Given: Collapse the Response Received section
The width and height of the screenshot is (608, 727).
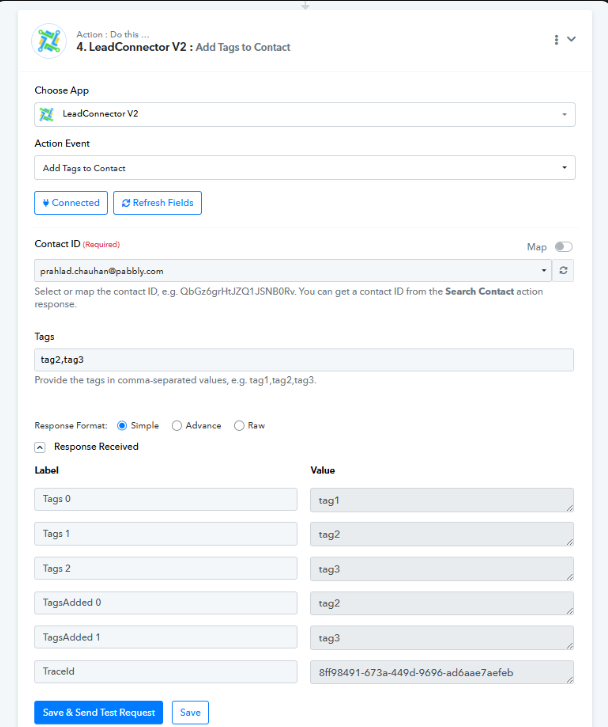Looking at the screenshot, I should click(x=40, y=447).
